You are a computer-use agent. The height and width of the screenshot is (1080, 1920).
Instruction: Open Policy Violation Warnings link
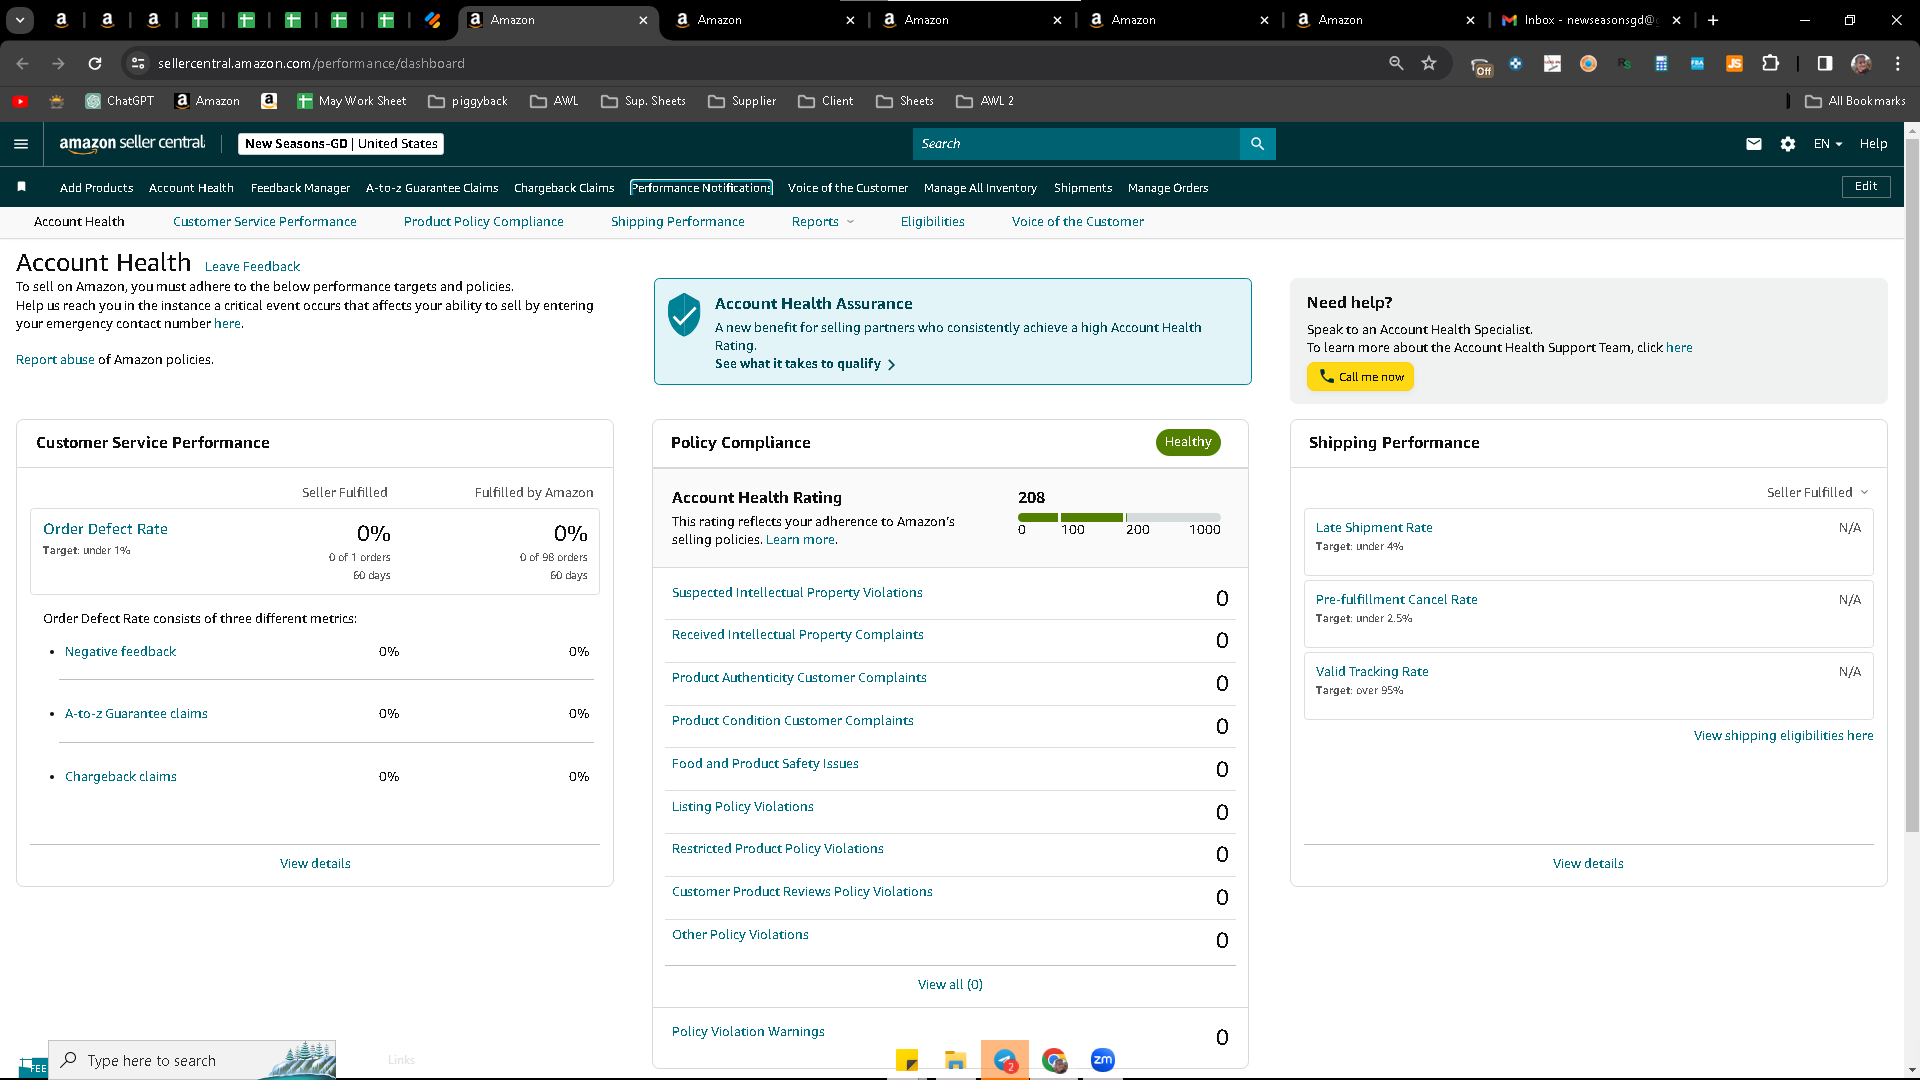pos(748,1032)
